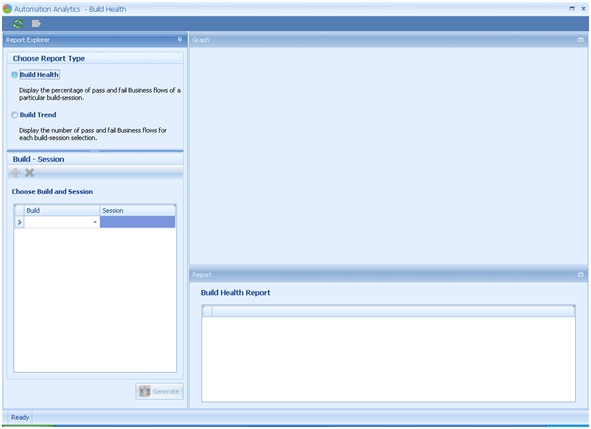
Task: Select the Build Health radio button
Action: coord(14,75)
